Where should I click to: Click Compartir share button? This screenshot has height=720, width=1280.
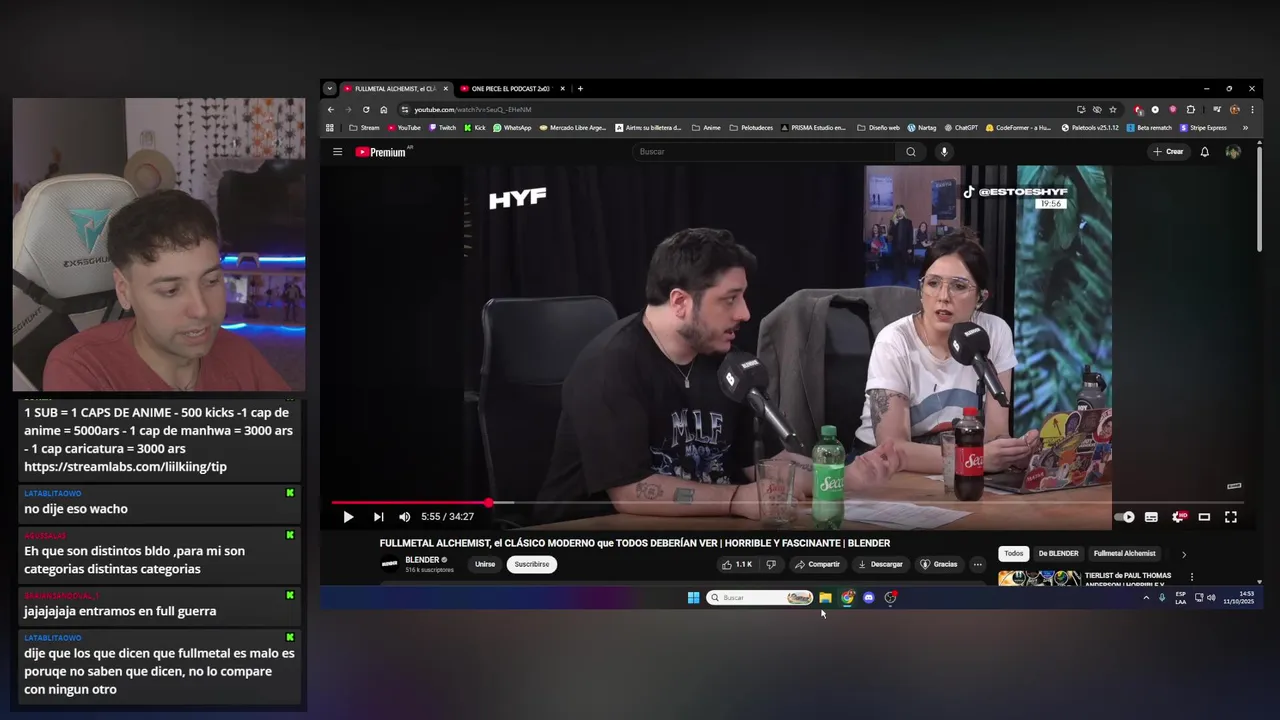(x=817, y=564)
